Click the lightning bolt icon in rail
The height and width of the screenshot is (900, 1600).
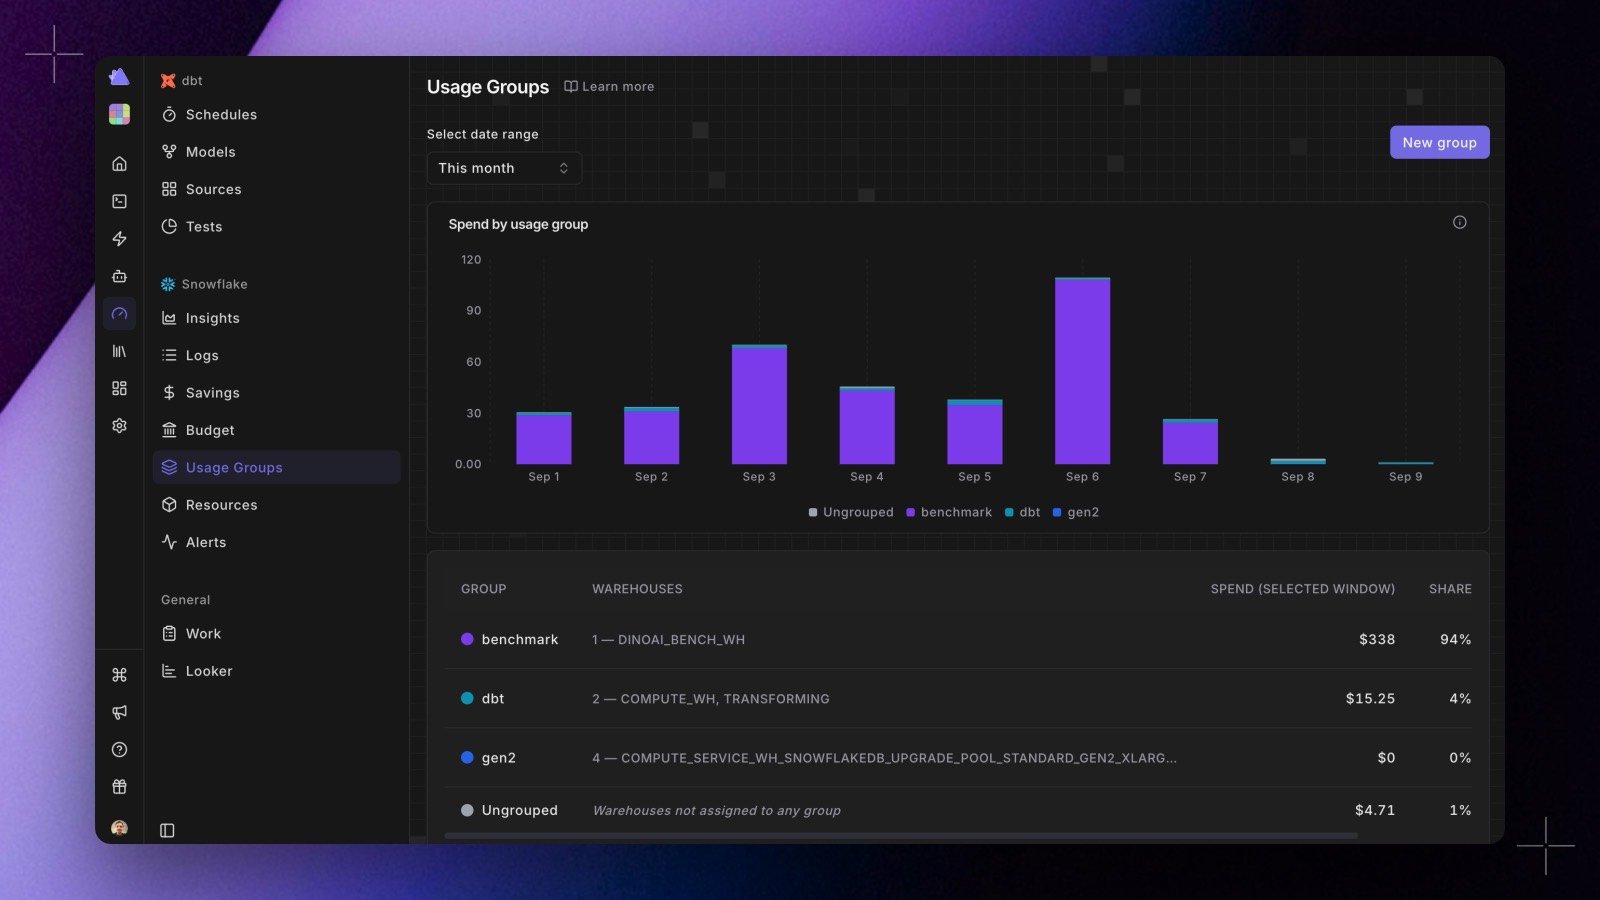click(x=119, y=239)
